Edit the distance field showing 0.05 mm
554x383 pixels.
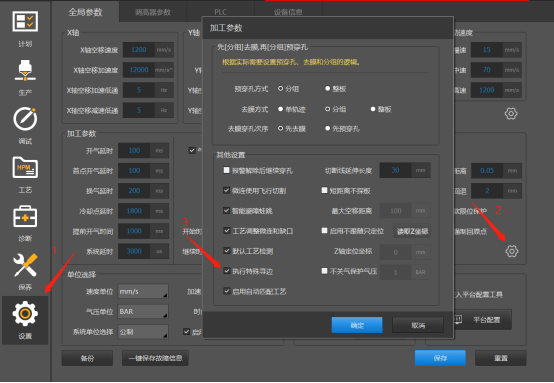coord(487,171)
